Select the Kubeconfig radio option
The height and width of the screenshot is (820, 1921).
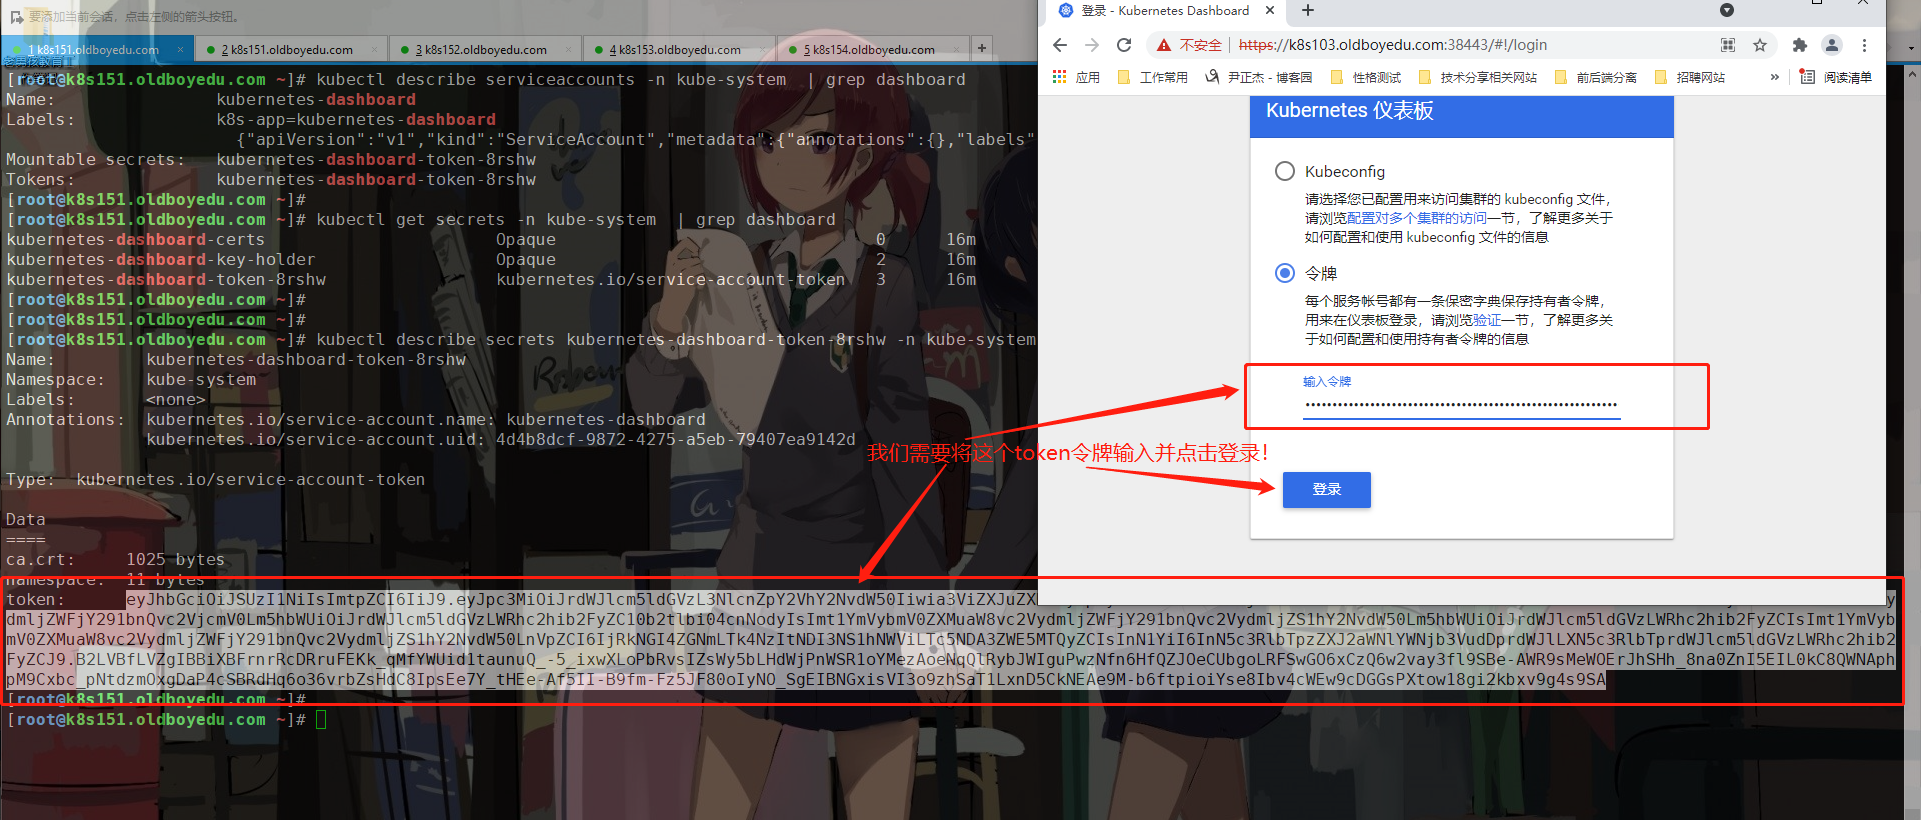1285,171
